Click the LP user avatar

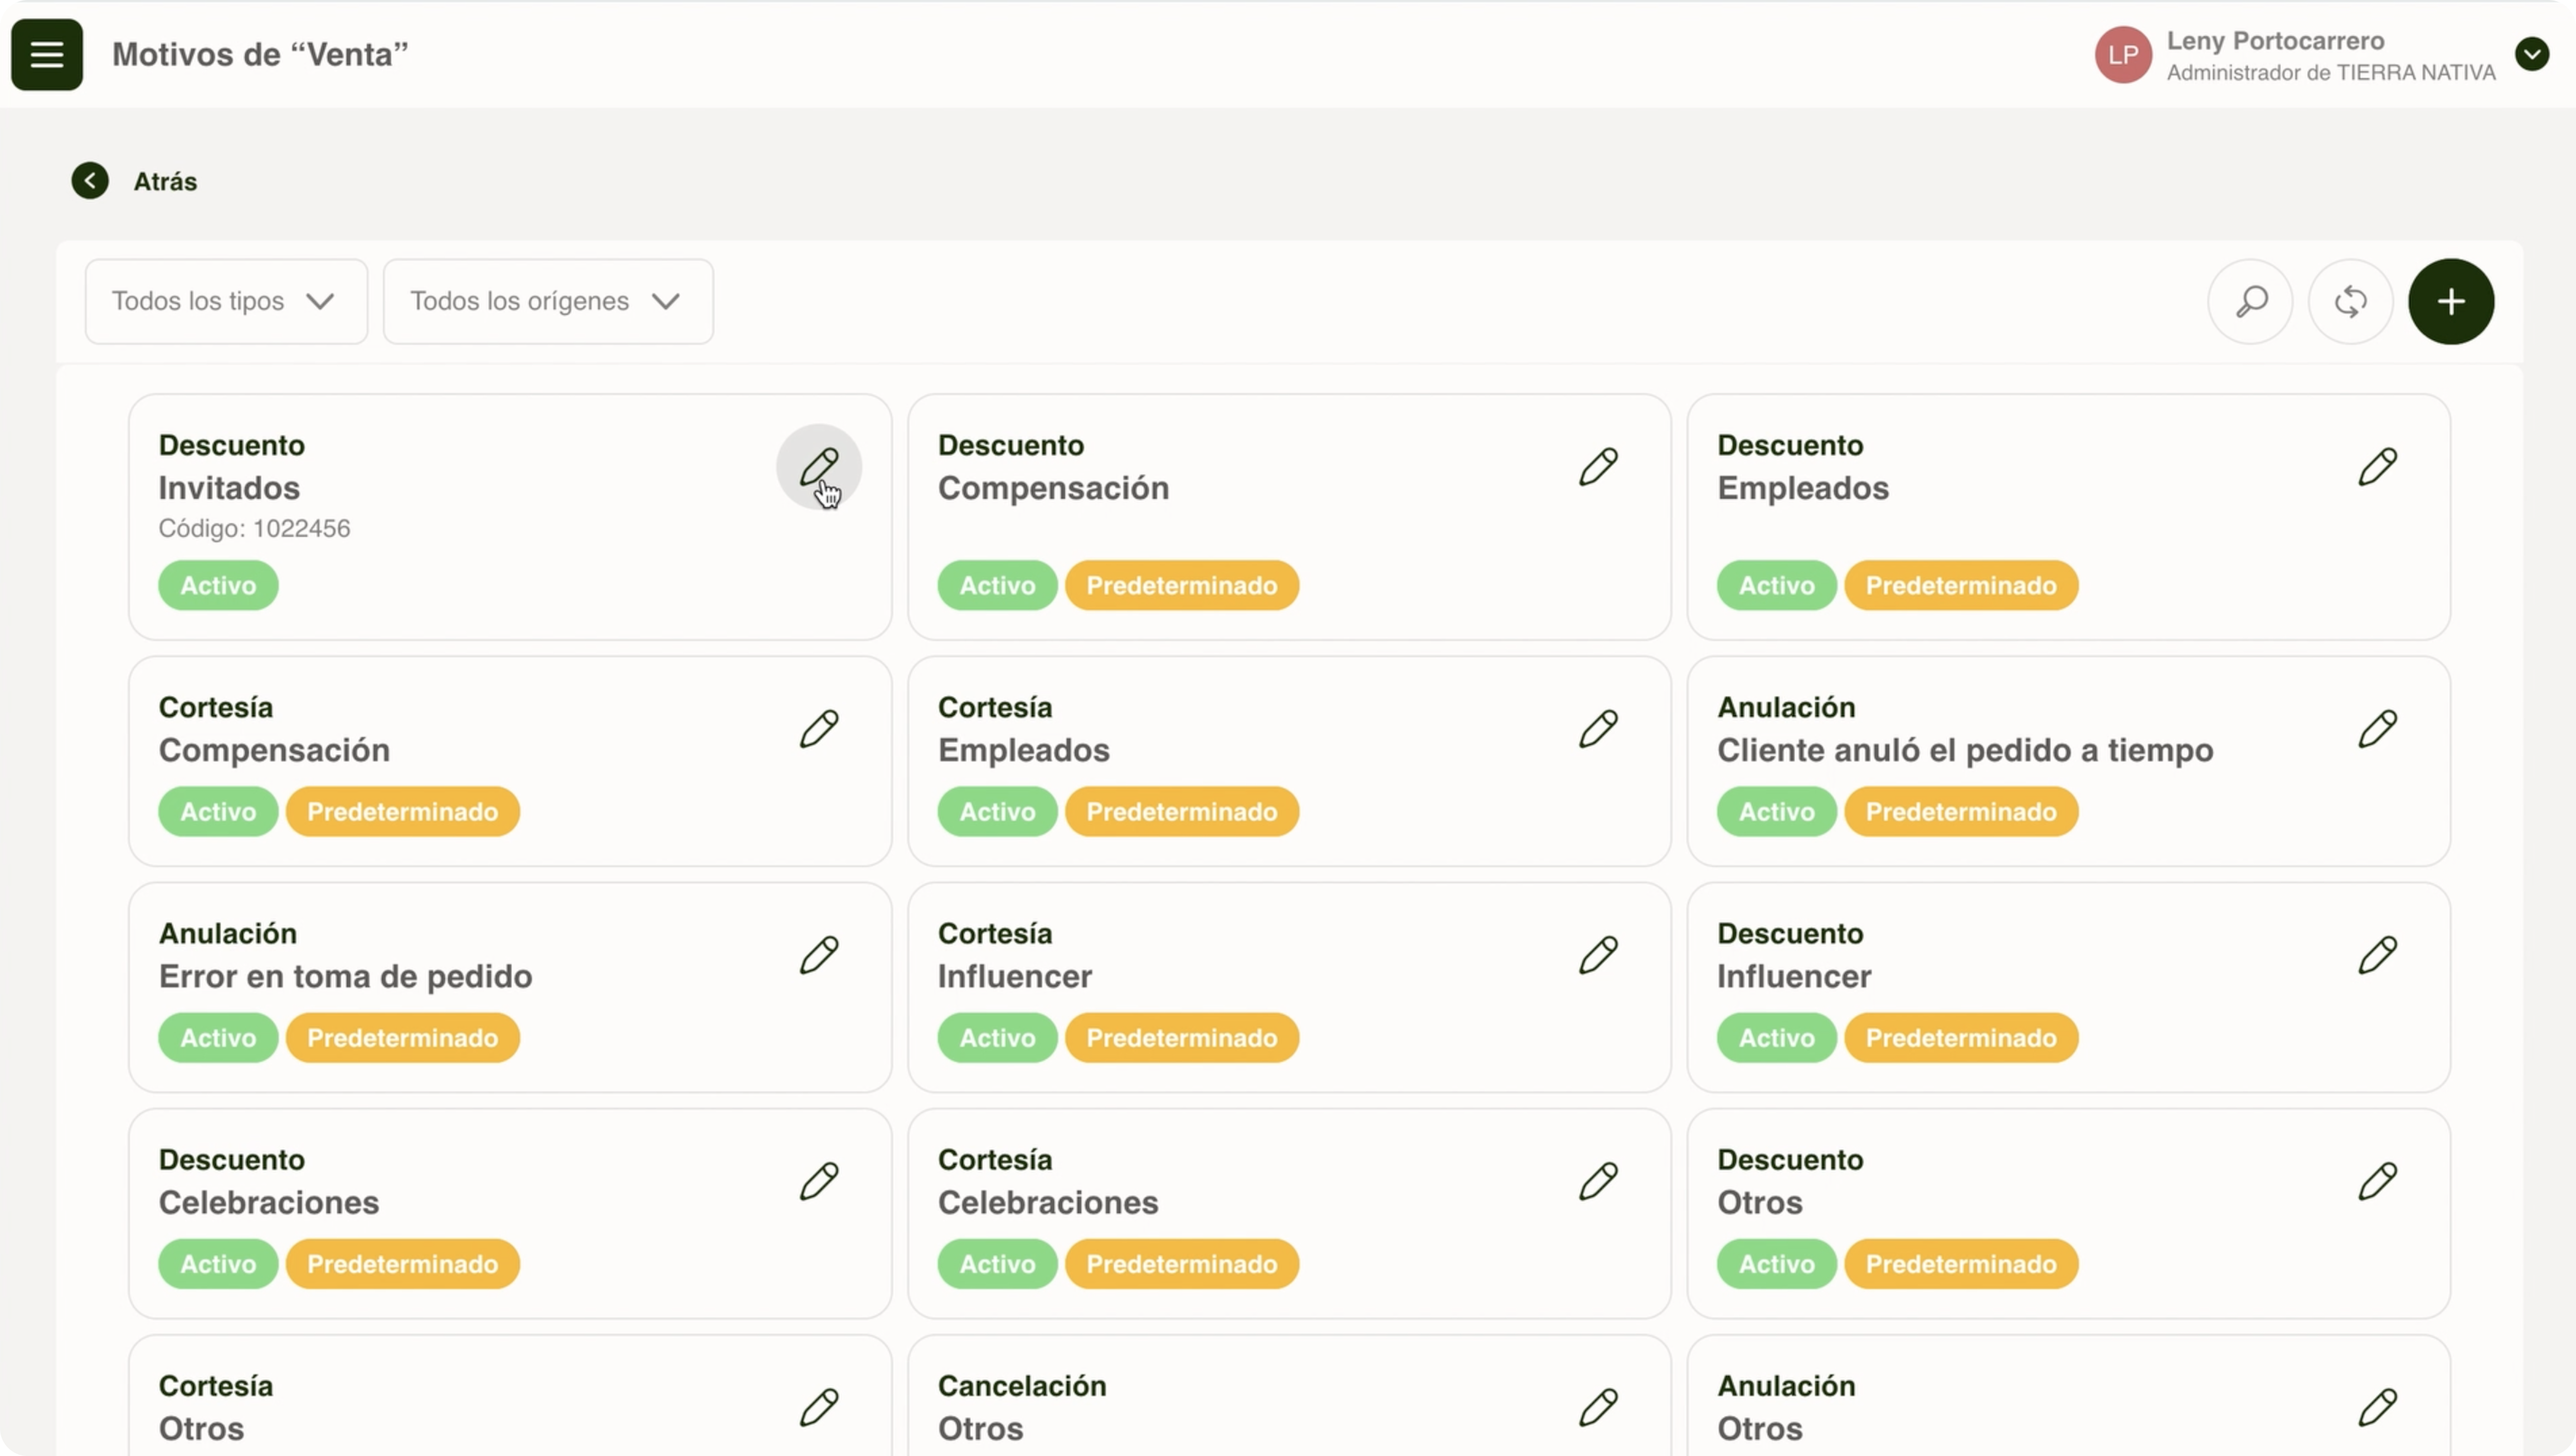point(2122,55)
